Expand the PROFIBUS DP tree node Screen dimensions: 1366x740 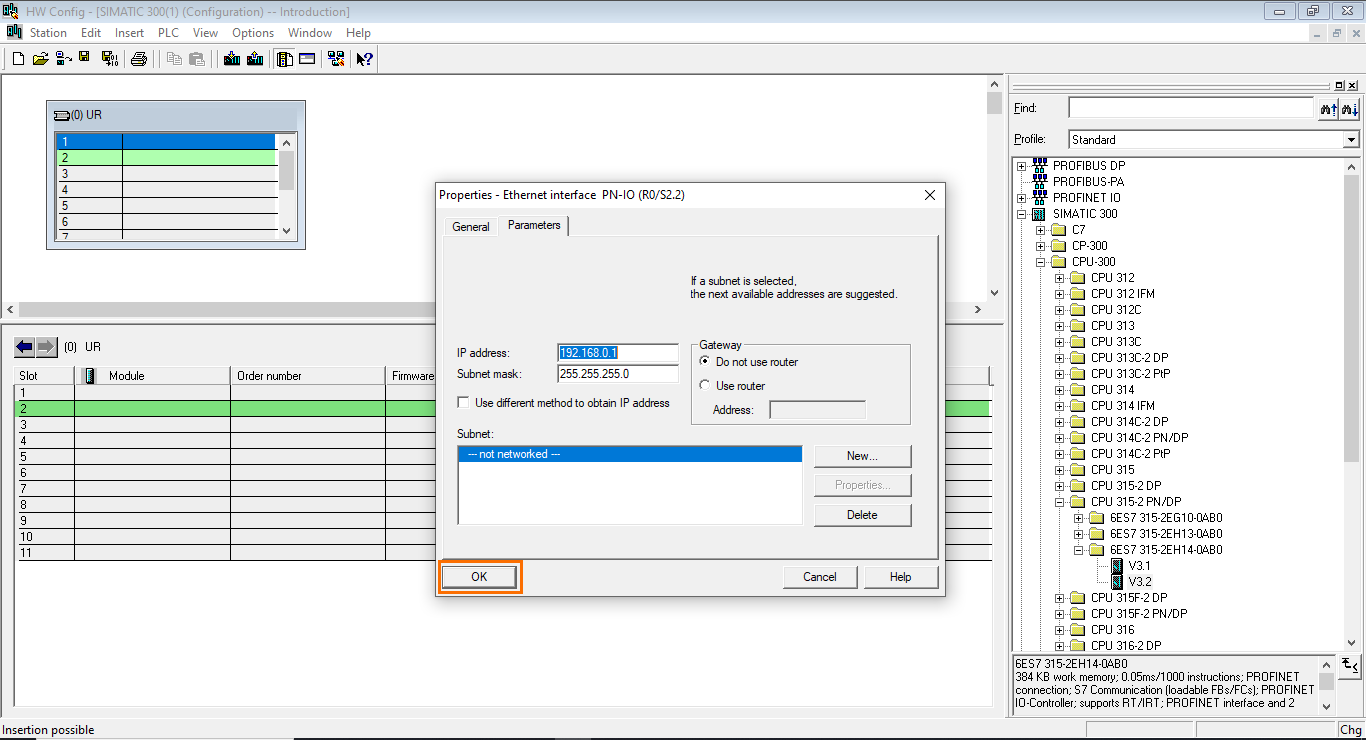[1022, 166]
